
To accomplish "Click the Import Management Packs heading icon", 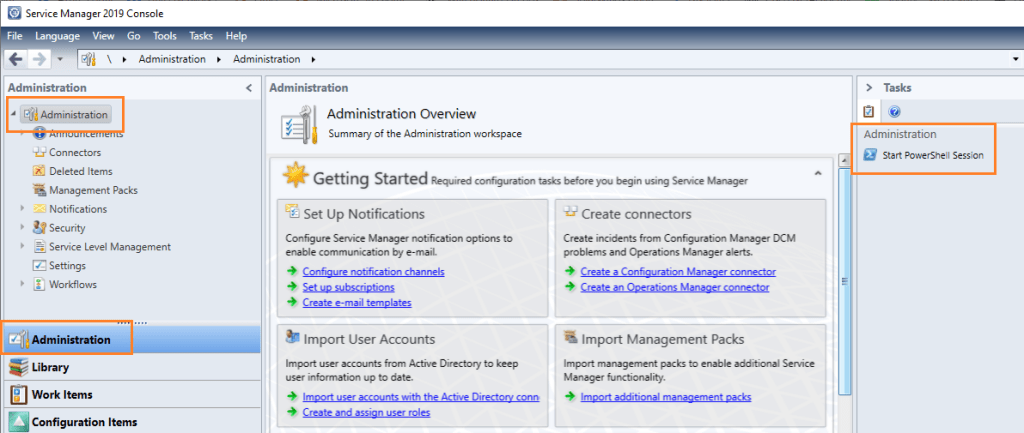I will [x=571, y=338].
